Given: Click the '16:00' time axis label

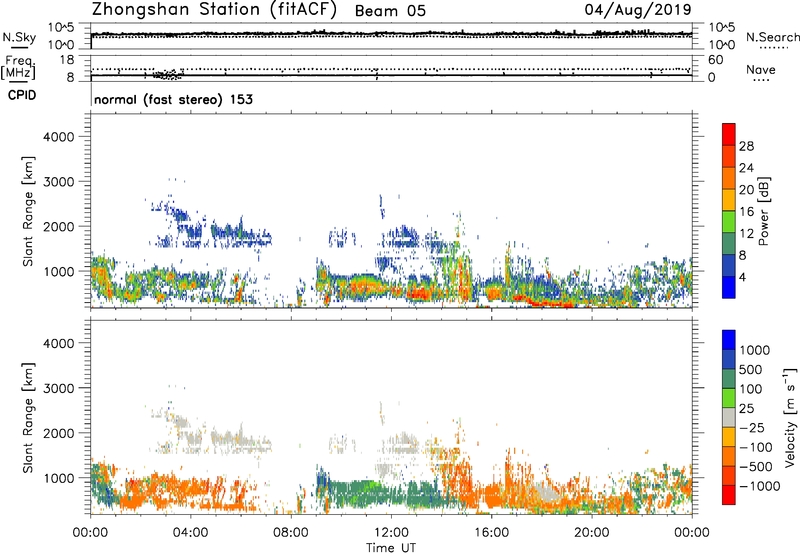Looking at the screenshot, I should pos(491,533).
